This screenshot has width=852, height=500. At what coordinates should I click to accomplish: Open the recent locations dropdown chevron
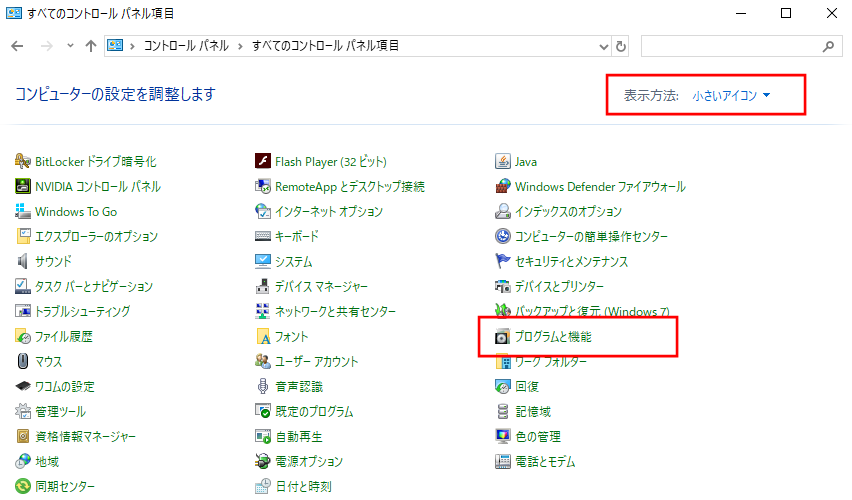point(70,46)
